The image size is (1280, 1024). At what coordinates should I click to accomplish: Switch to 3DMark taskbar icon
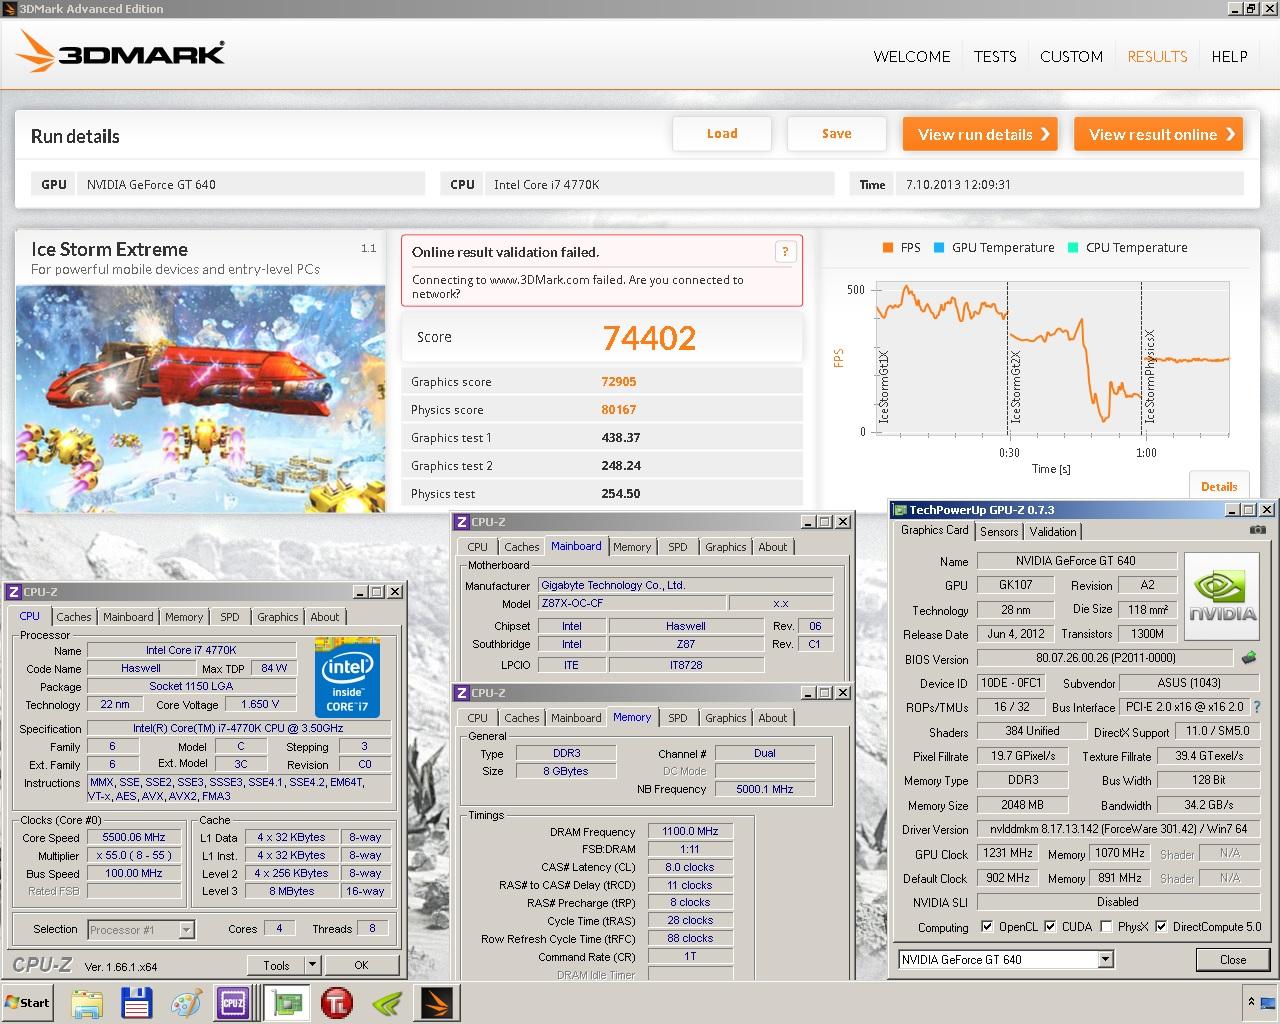(437, 1002)
